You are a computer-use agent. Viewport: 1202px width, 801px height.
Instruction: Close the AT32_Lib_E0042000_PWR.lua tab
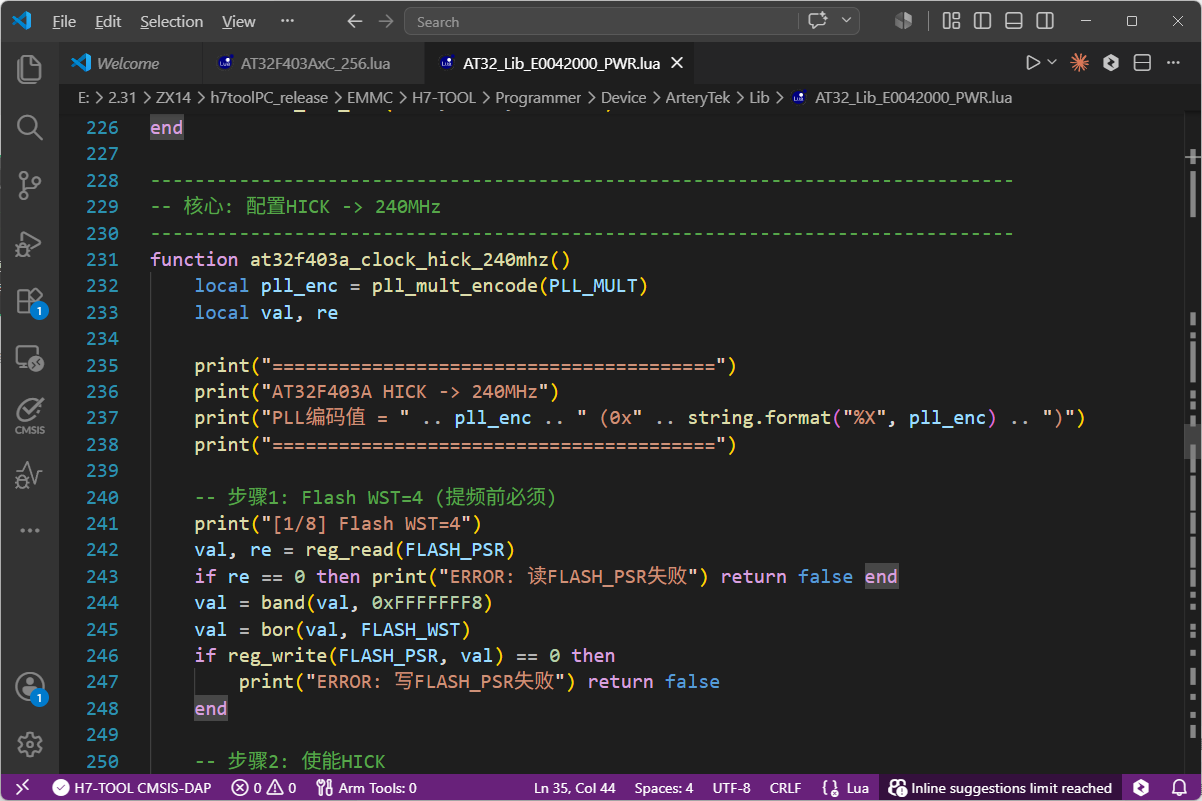(x=677, y=63)
